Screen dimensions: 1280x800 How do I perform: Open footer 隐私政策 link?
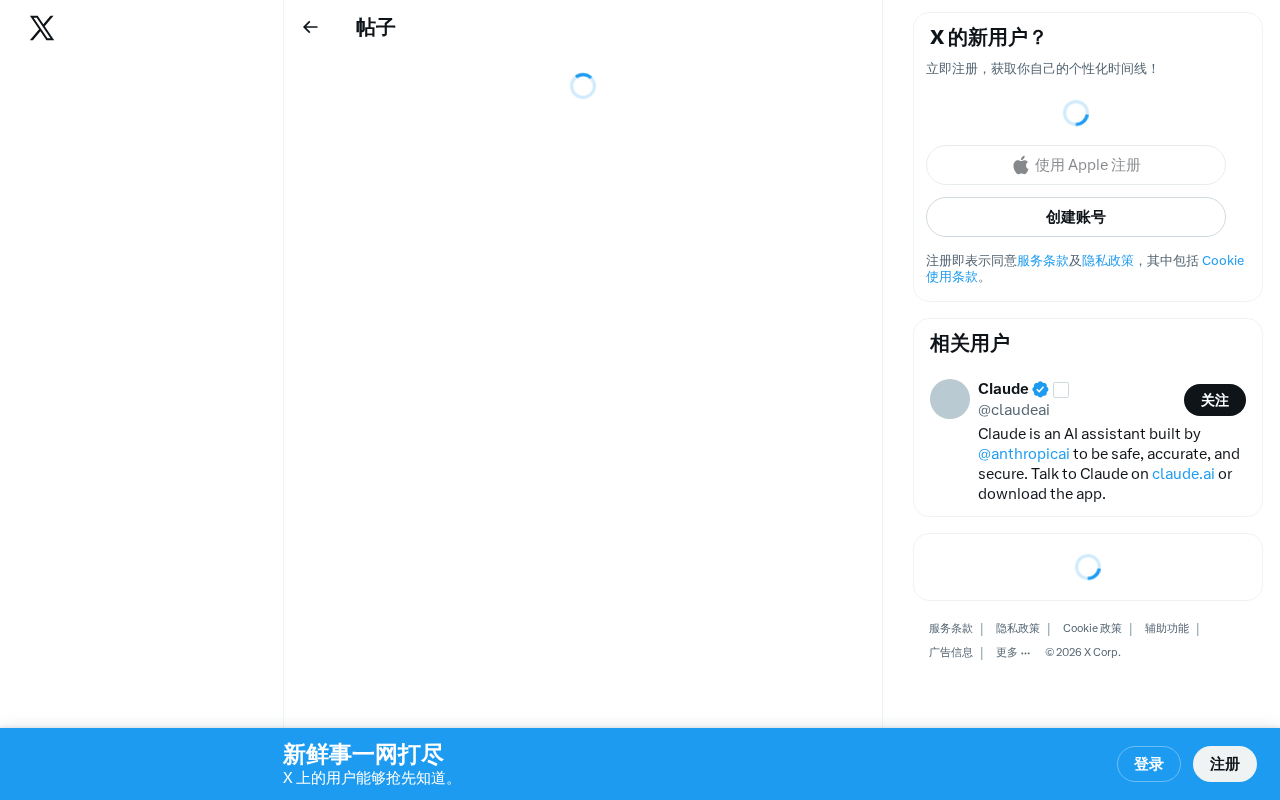click(1018, 629)
